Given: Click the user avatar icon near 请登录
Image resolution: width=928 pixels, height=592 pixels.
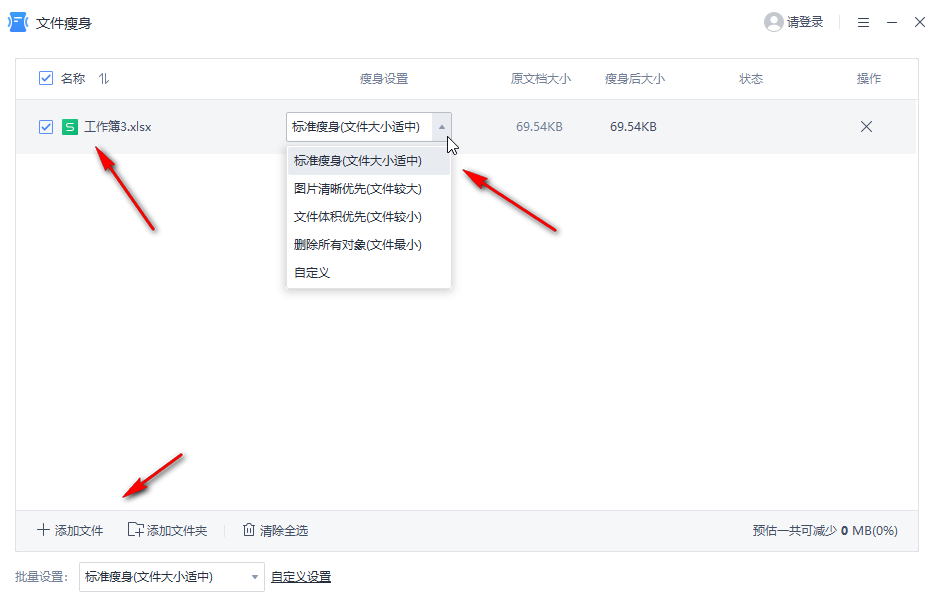Looking at the screenshot, I should 771,21.
